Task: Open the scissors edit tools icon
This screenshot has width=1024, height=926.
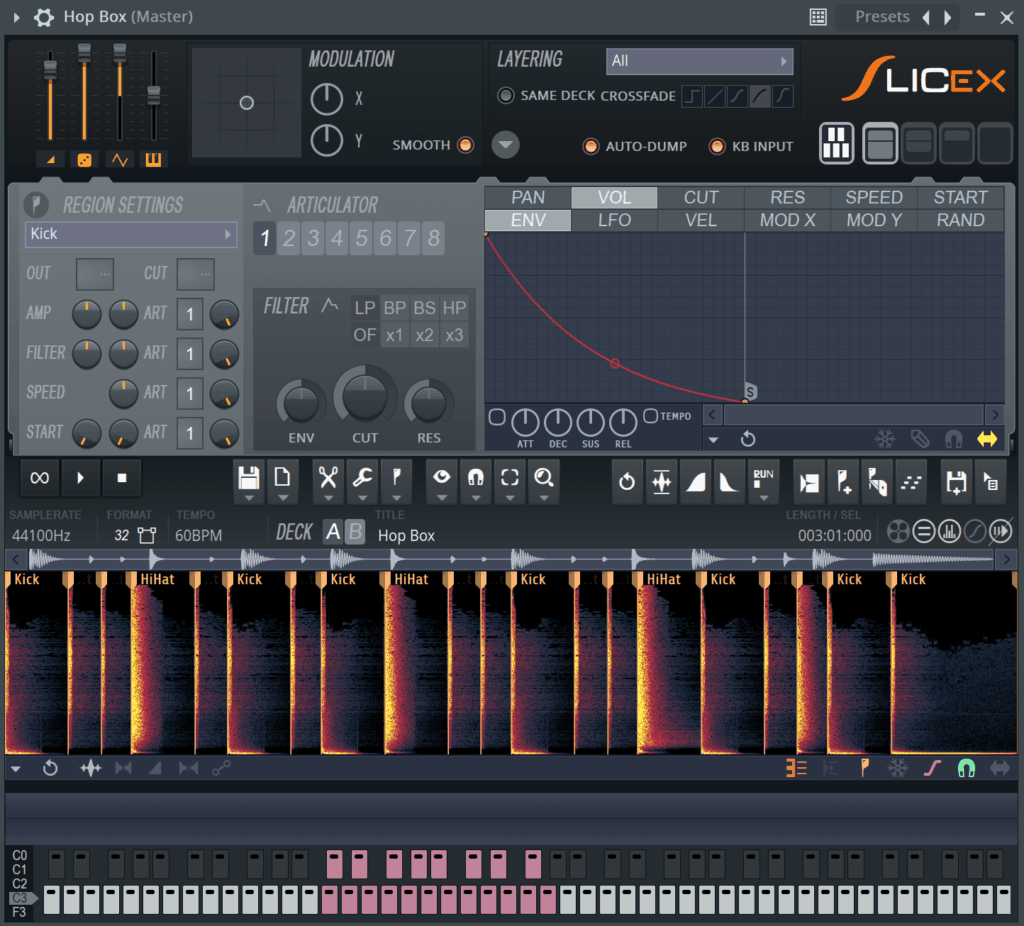Action: 327,479
